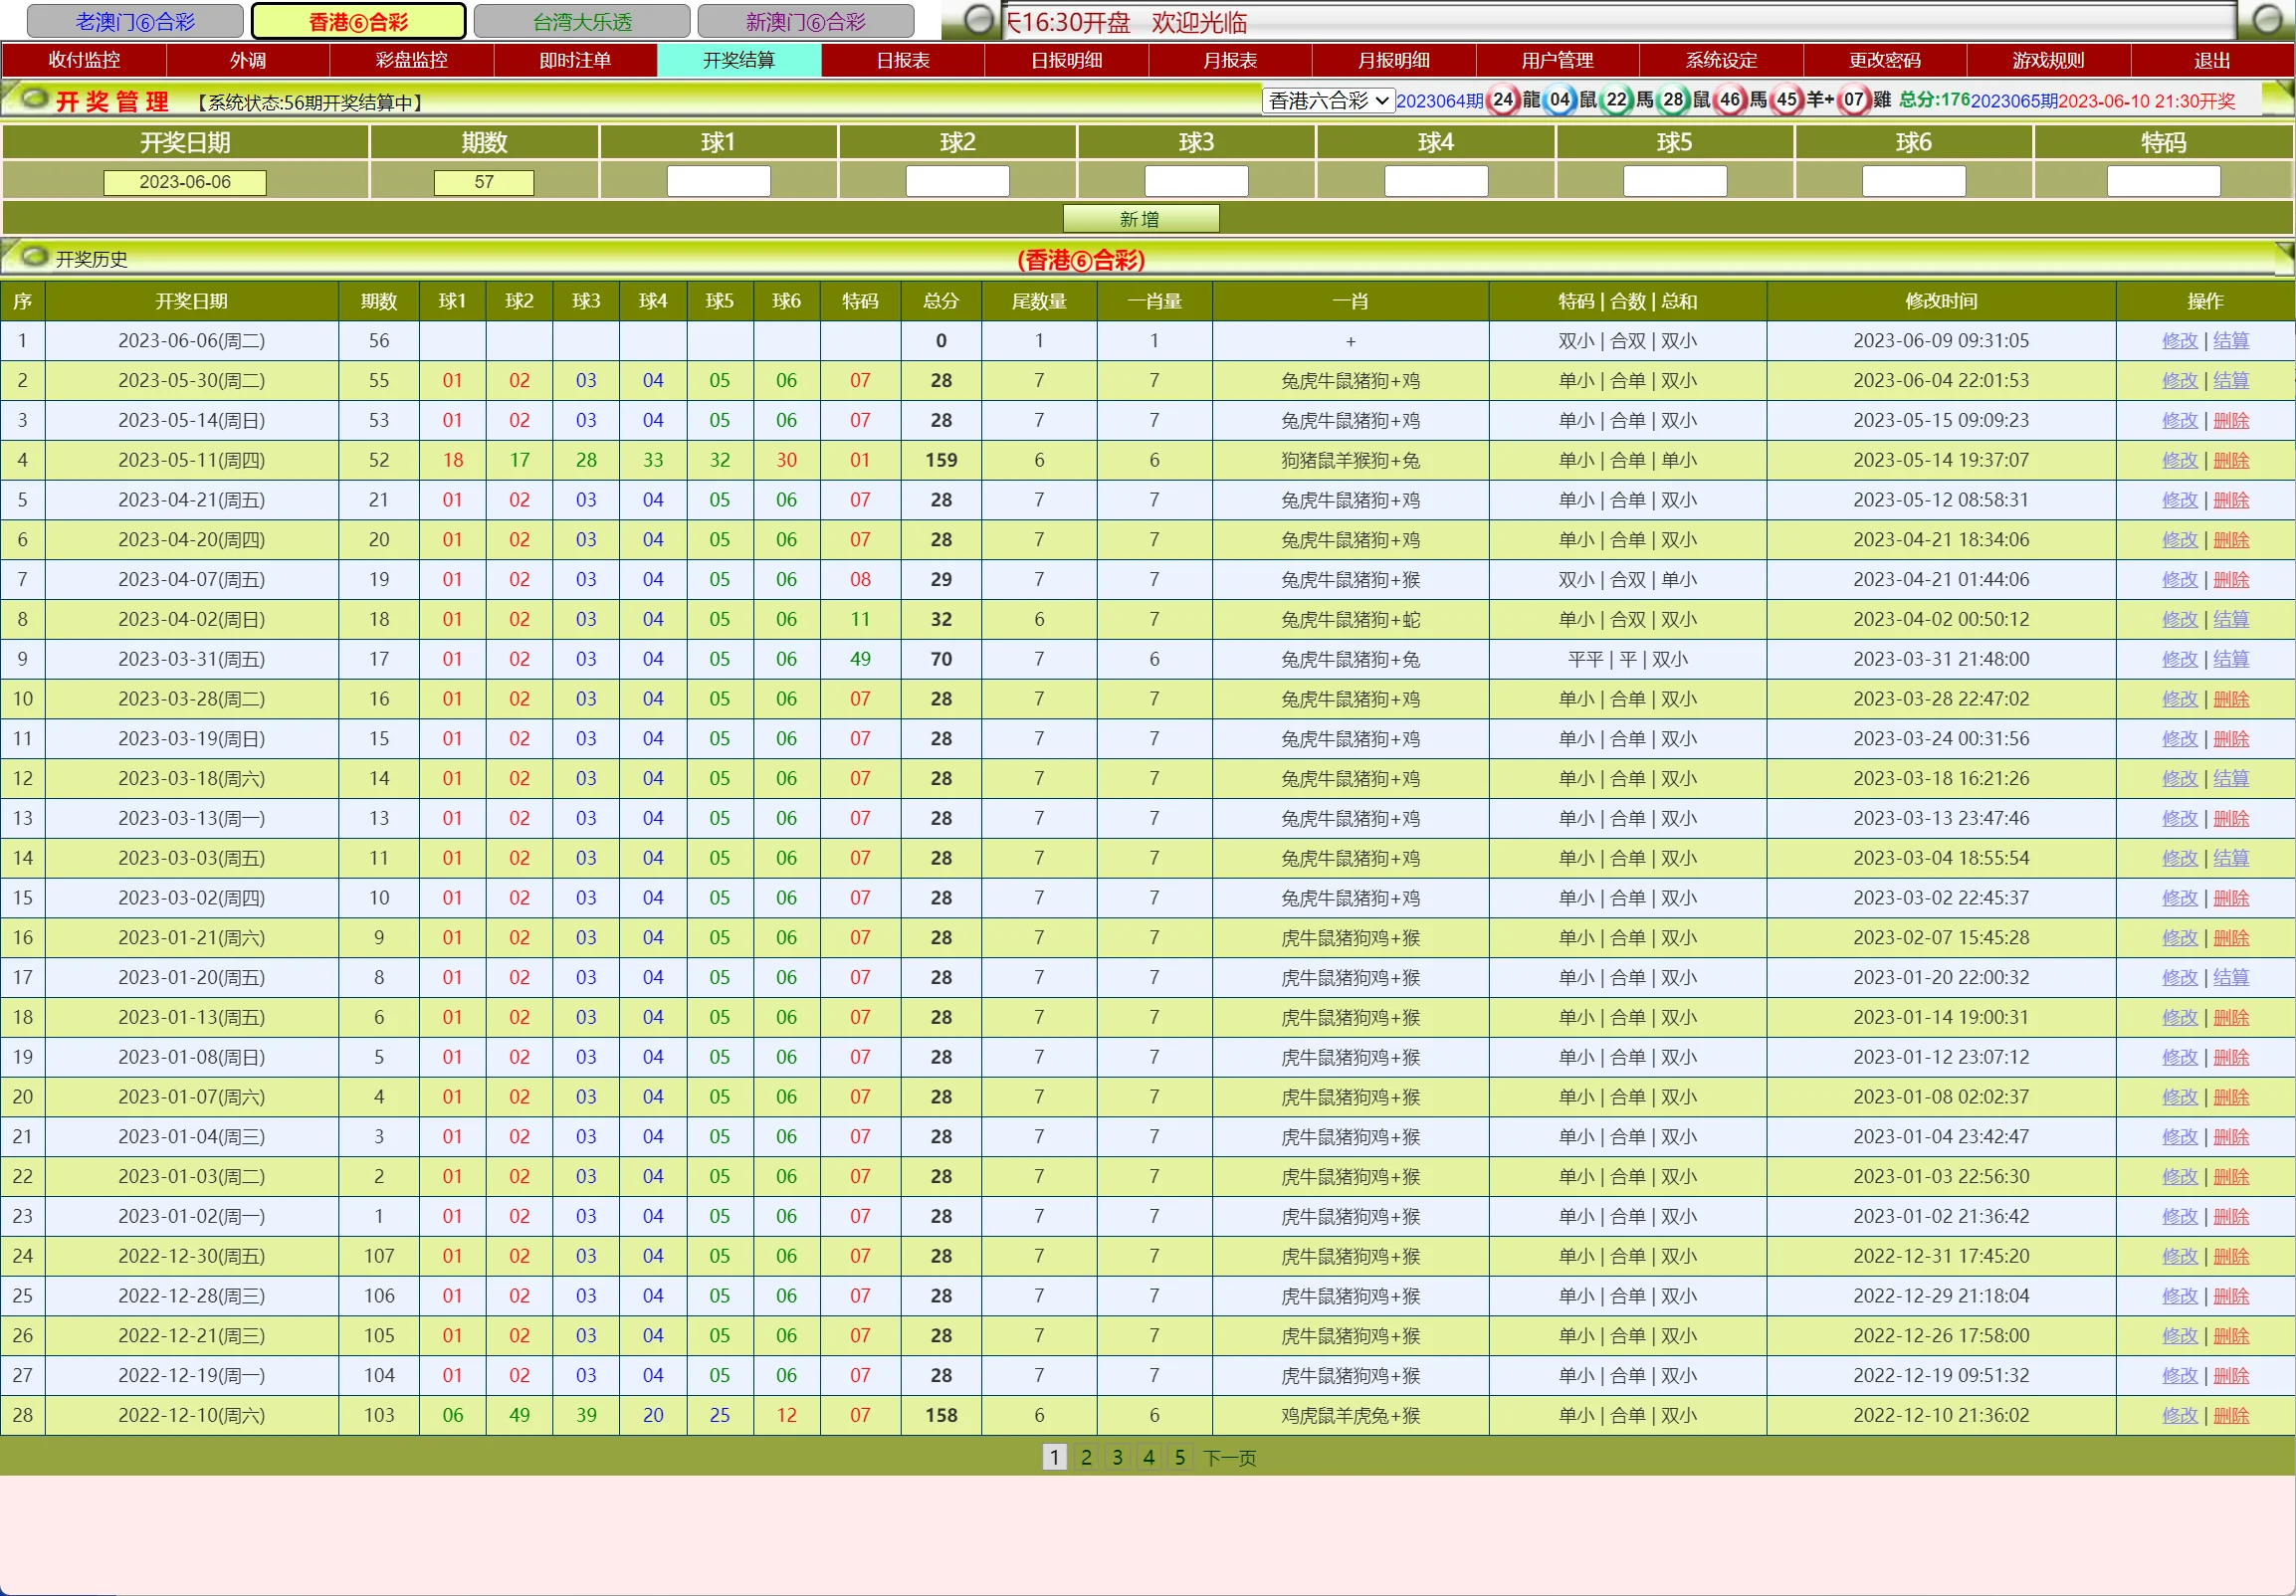Switch to the 台湾大乐透 tab
Screen dimensions: 2296x1596
click(x=582, y=21)
